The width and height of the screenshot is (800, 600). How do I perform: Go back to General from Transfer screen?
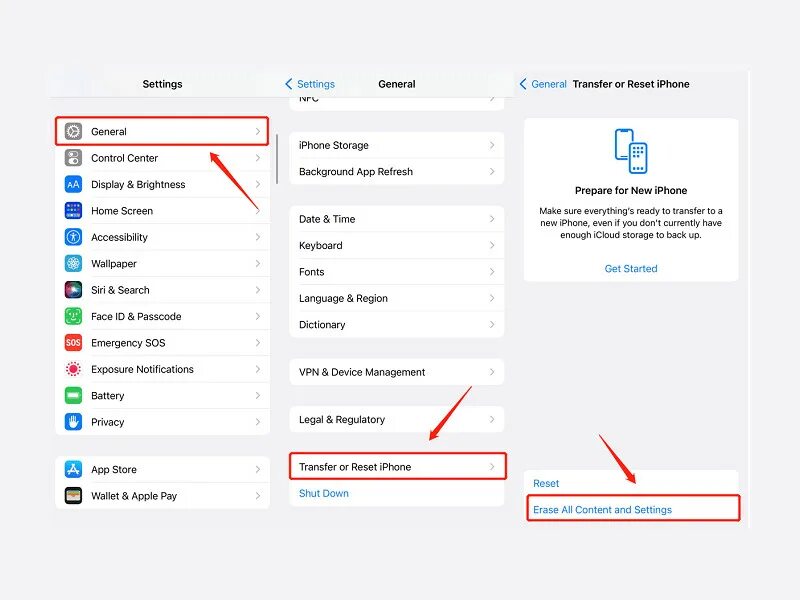tap(543, 84)
